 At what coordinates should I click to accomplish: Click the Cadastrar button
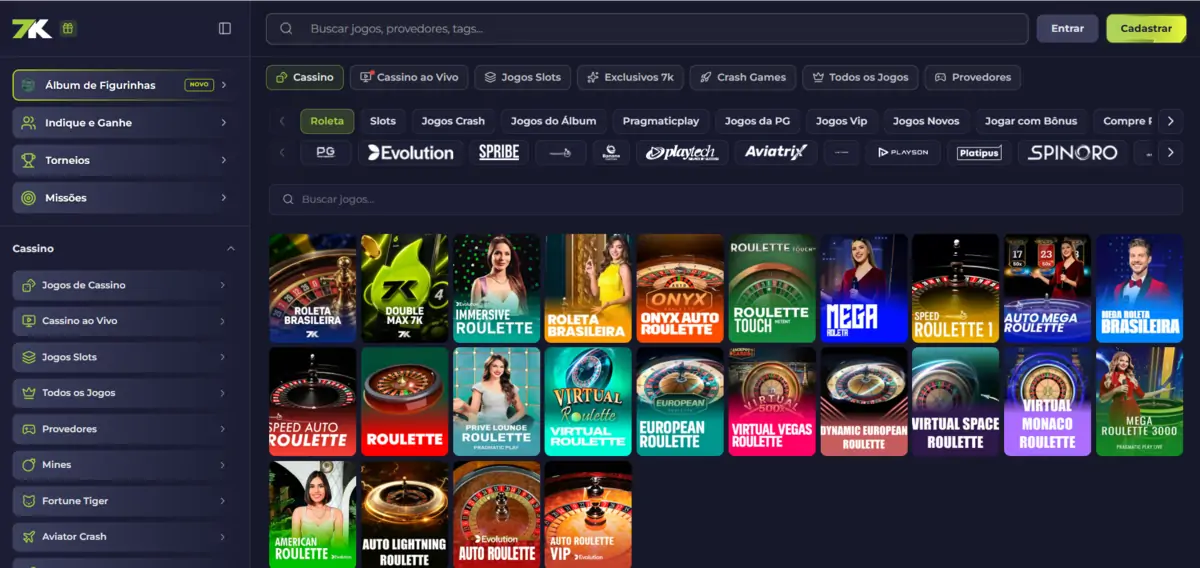[1146, 29]
